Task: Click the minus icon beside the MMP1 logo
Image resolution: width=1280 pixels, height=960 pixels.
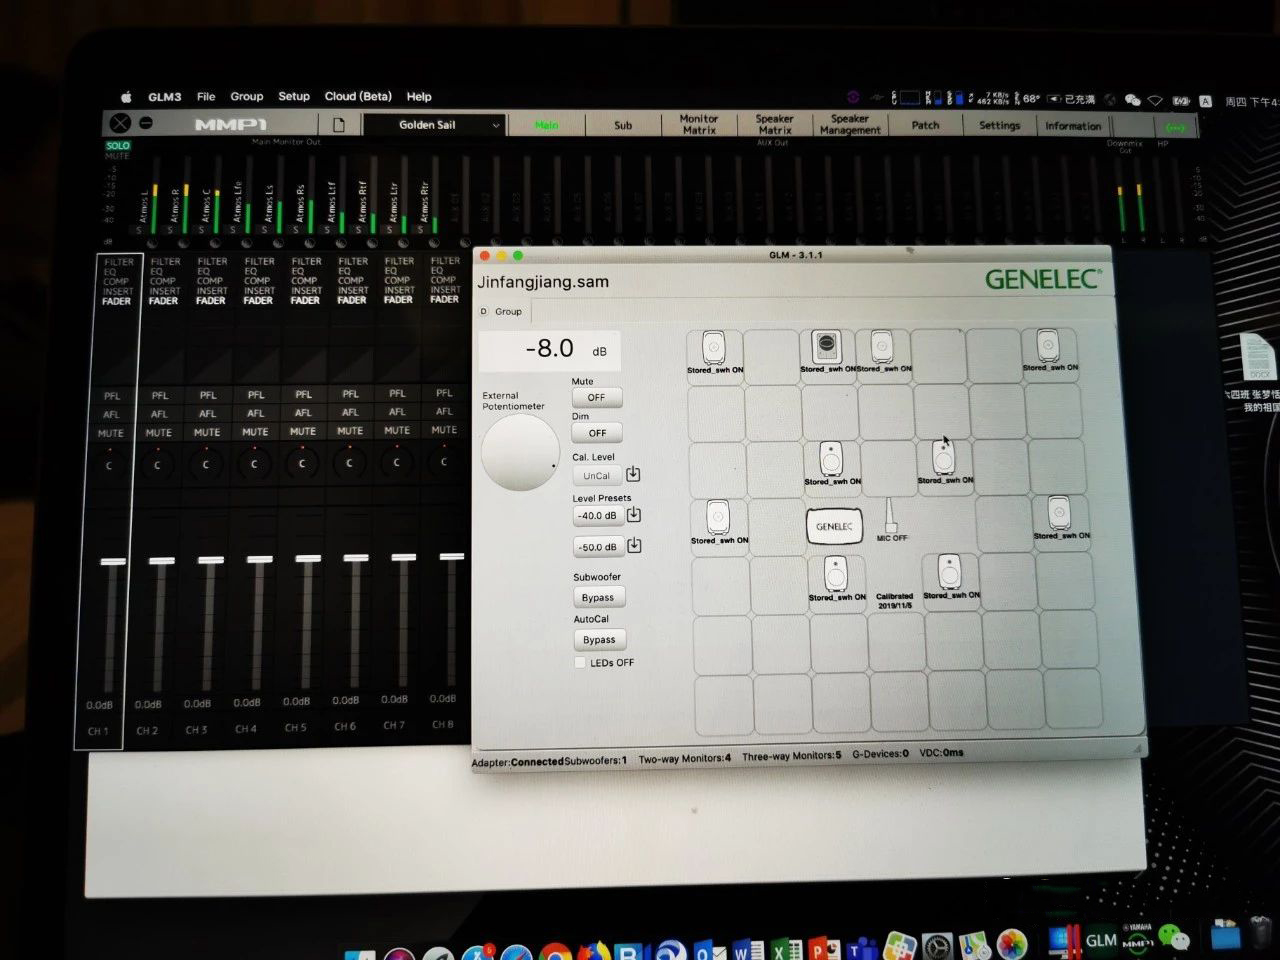Action: (146, 123)
